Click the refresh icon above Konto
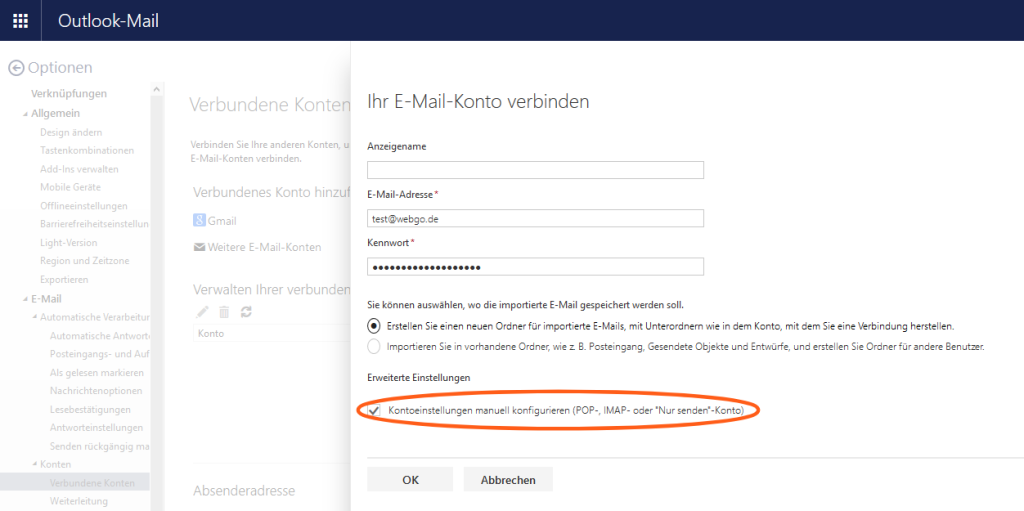Screen dimensions: 1024x511 coord(246,312)
